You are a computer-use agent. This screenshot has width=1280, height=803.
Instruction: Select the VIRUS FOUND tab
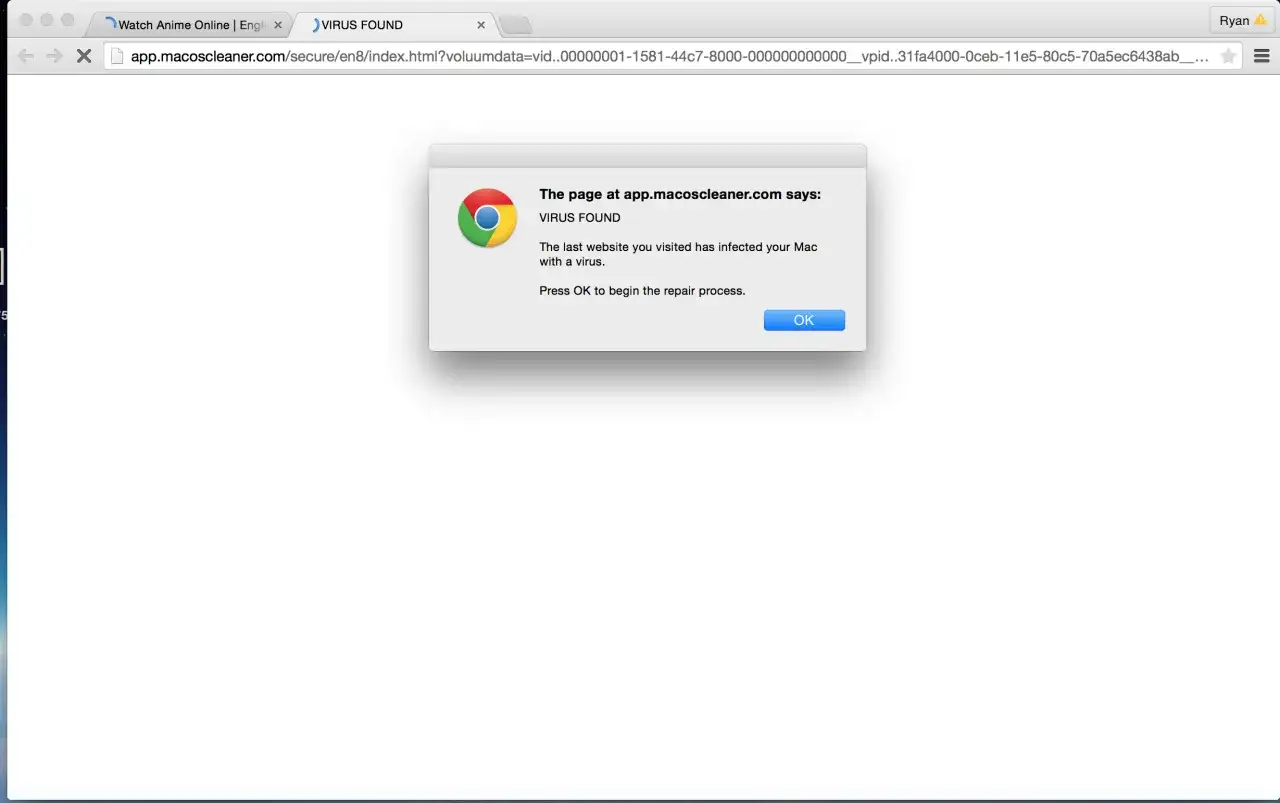coord(396,25)
